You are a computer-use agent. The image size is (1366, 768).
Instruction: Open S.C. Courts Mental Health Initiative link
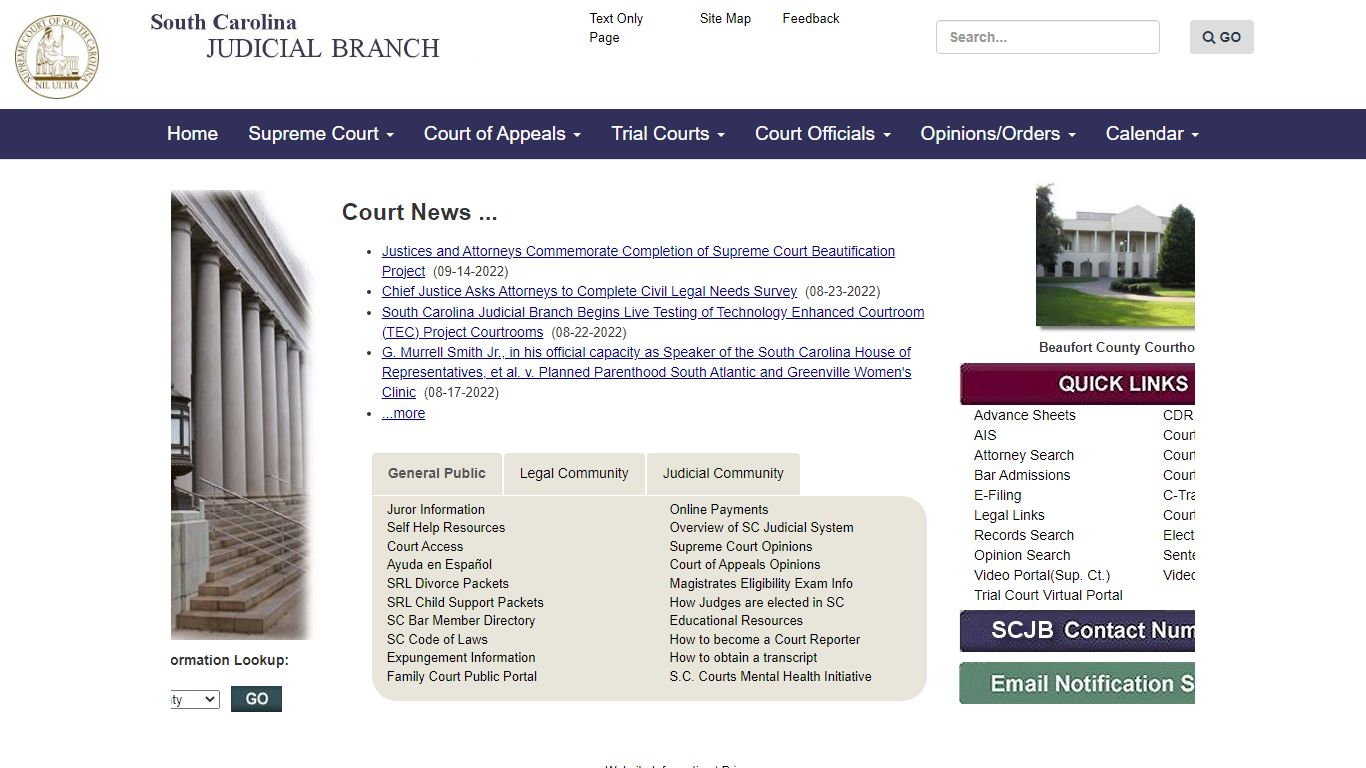tap(770, 677)
